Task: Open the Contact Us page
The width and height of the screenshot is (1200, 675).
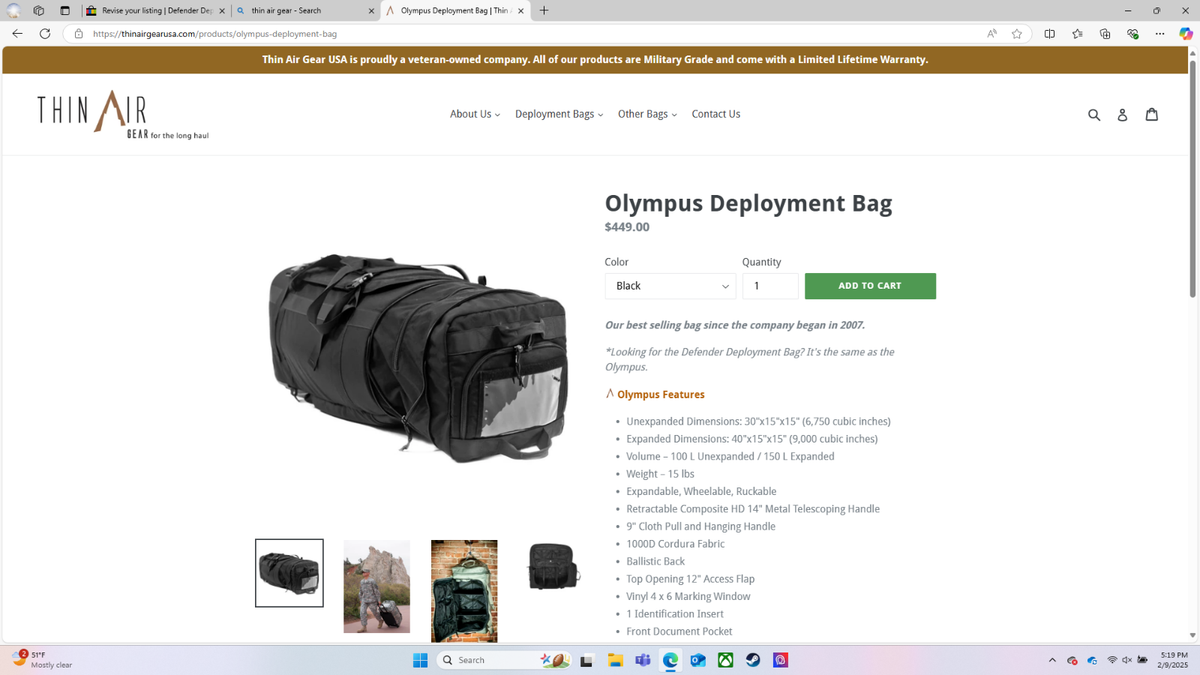Action: tap(716, 114)
